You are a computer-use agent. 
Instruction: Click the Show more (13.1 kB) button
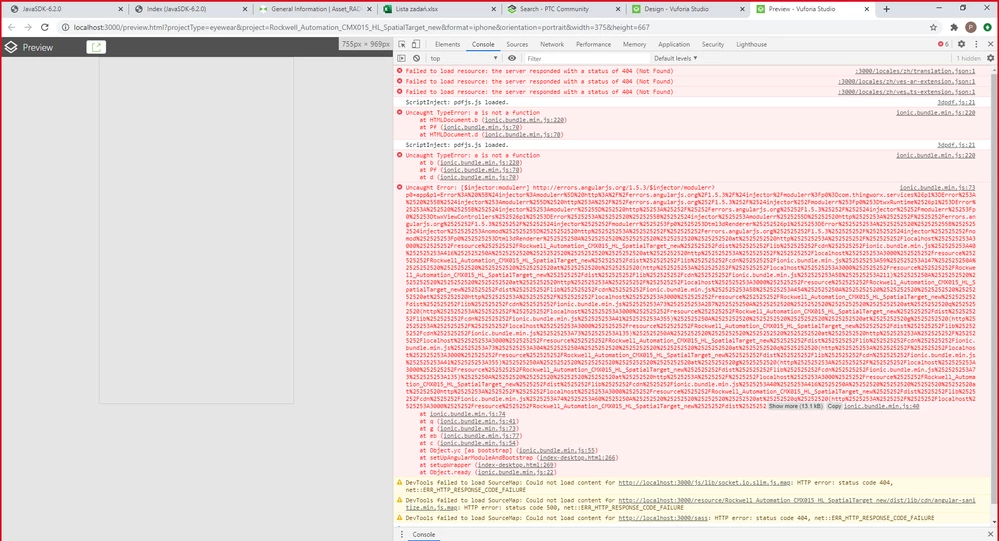click(796, 406)
